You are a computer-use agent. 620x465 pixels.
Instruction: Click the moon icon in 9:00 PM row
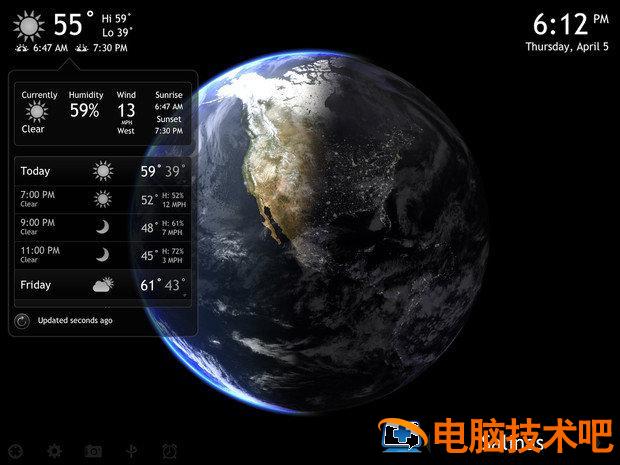tap(103, 227)
